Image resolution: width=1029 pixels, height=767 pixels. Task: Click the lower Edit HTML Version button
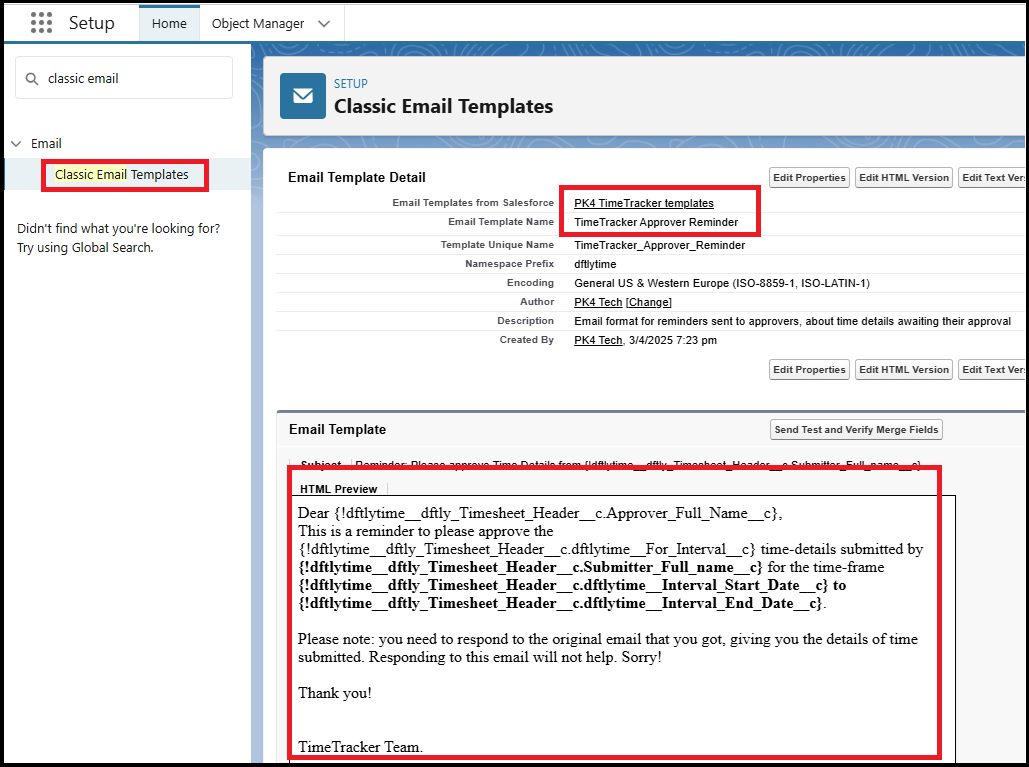click(904, 369)
